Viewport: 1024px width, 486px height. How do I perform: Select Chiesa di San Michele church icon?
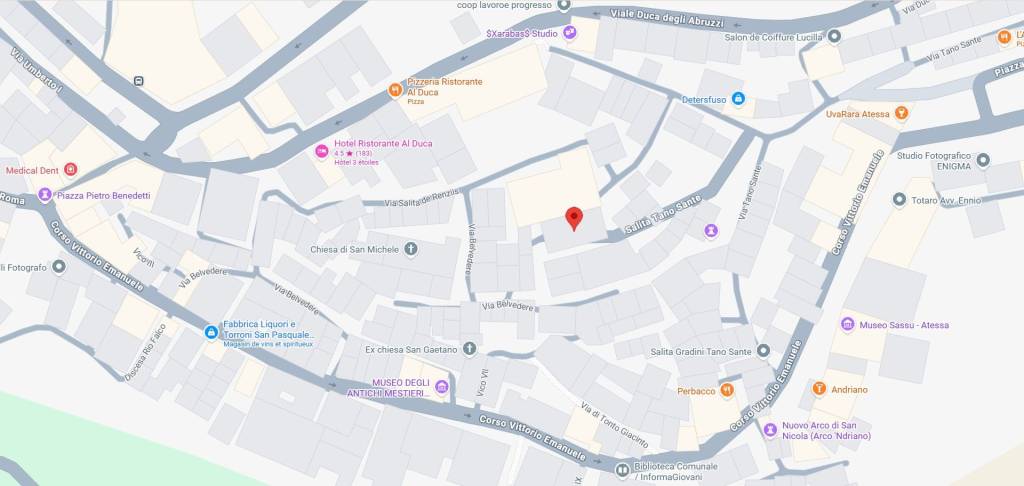point(410,248)
